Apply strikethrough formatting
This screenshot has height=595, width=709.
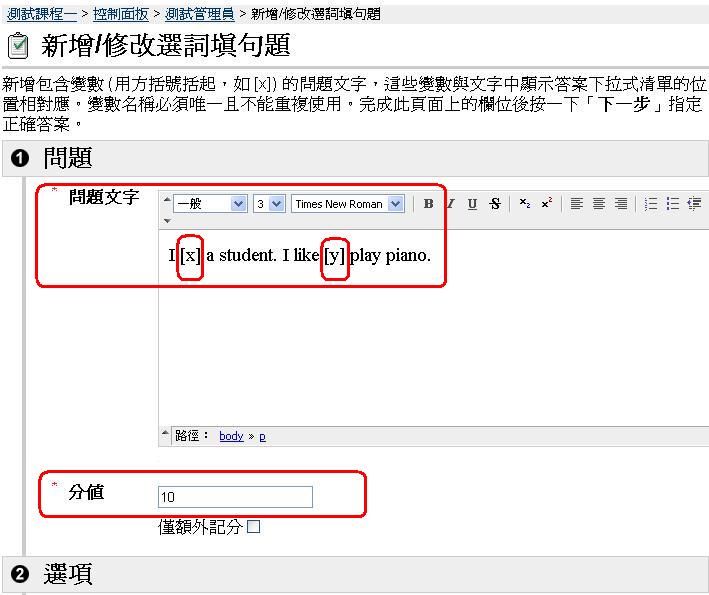click(x=495, y=204)
